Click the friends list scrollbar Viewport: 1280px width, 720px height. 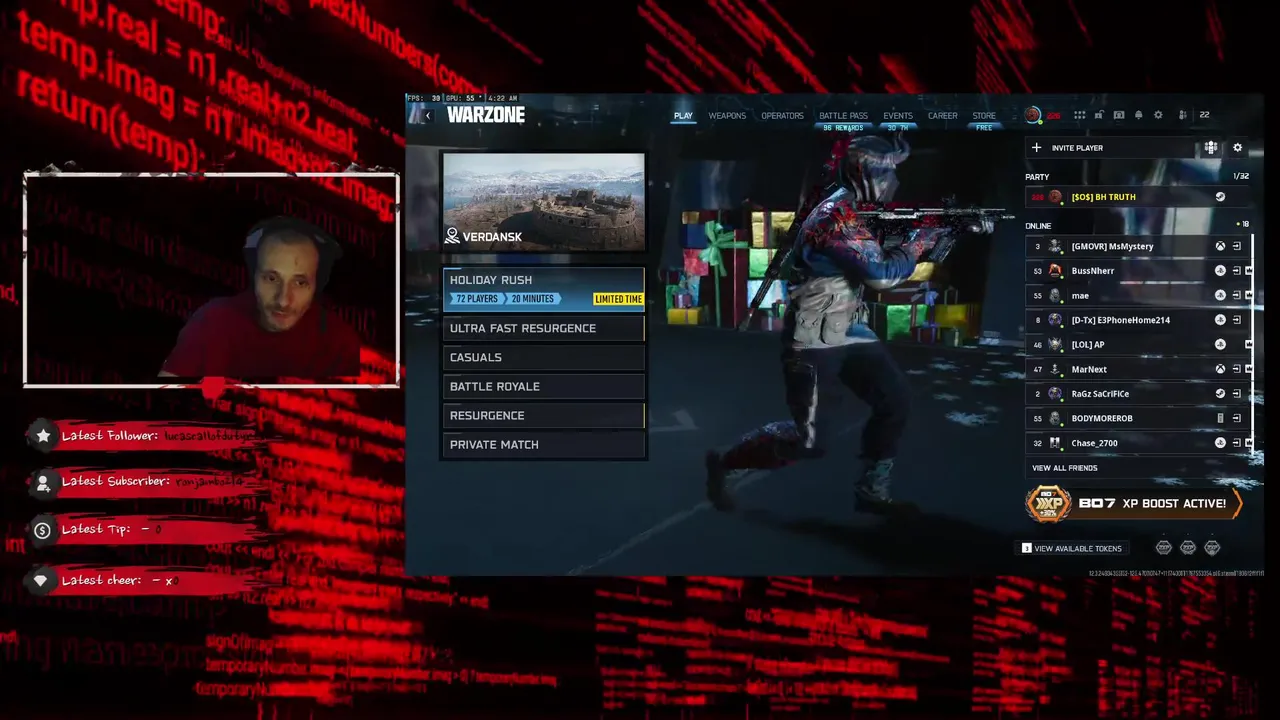coord(1252,345)
